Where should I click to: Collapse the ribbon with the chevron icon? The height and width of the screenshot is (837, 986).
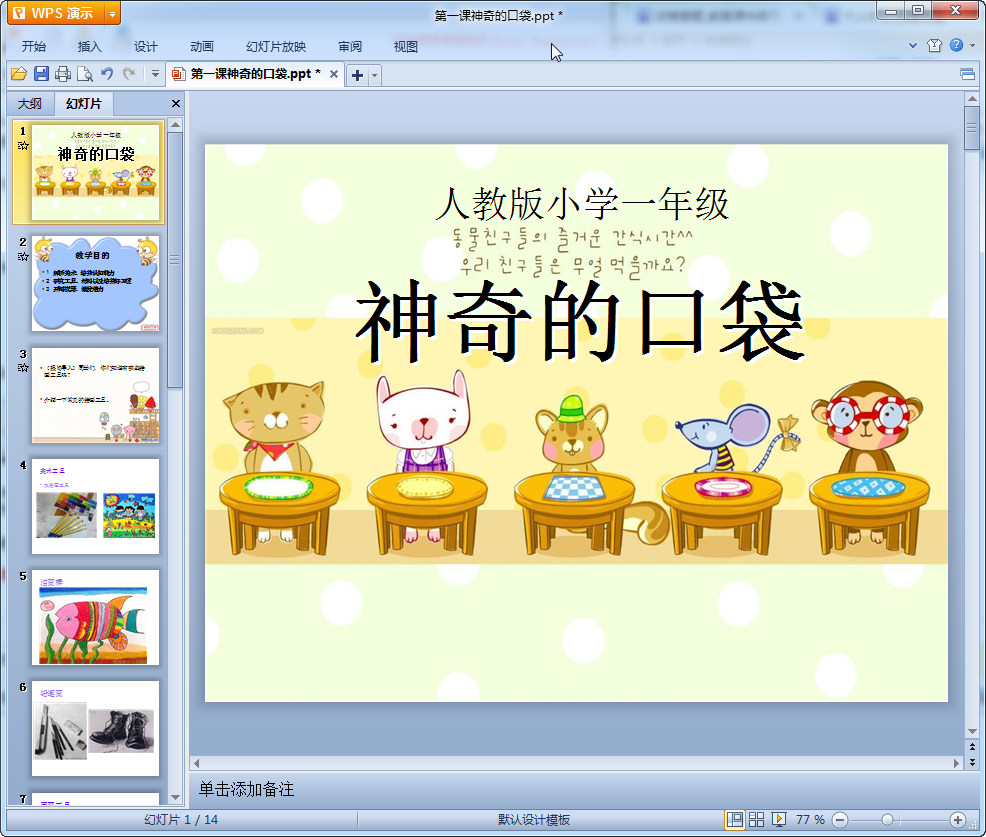point(913,45)
